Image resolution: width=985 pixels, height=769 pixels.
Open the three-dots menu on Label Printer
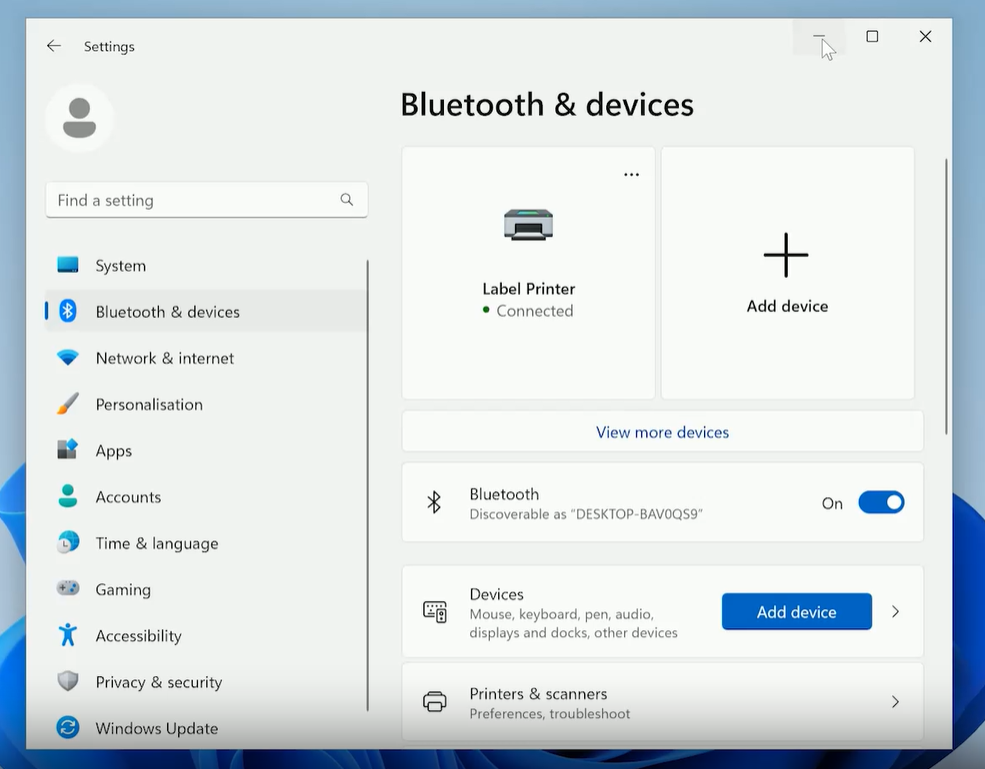631,174
